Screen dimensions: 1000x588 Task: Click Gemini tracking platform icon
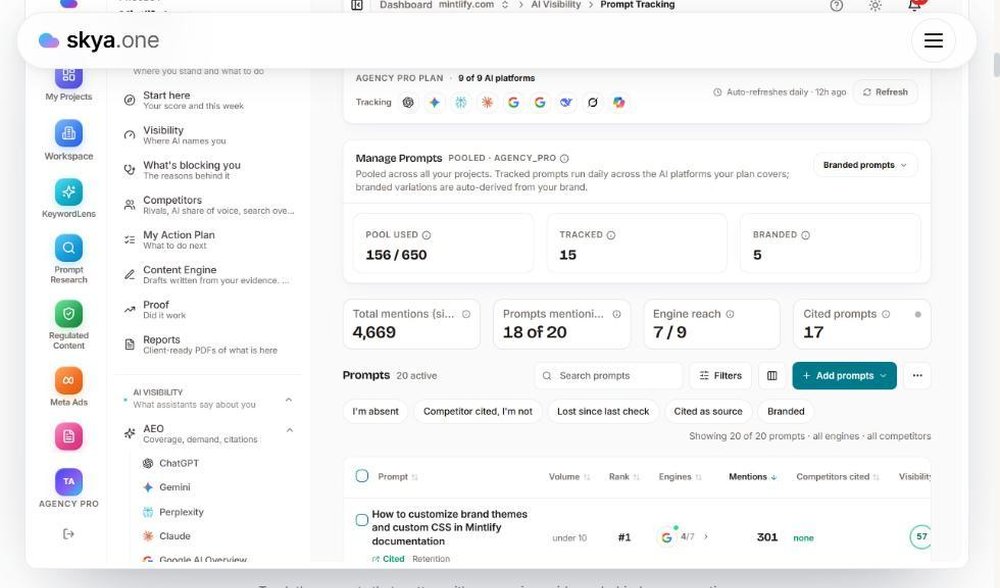pos(434,102)
